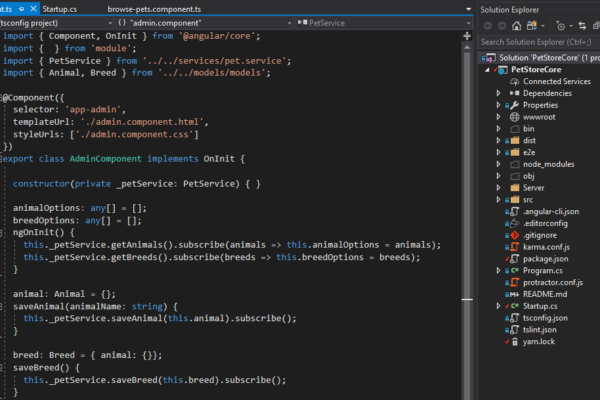600x400 pixels.
Task: Click the solutions and folders view switch icon
Action: pos(532,26)
